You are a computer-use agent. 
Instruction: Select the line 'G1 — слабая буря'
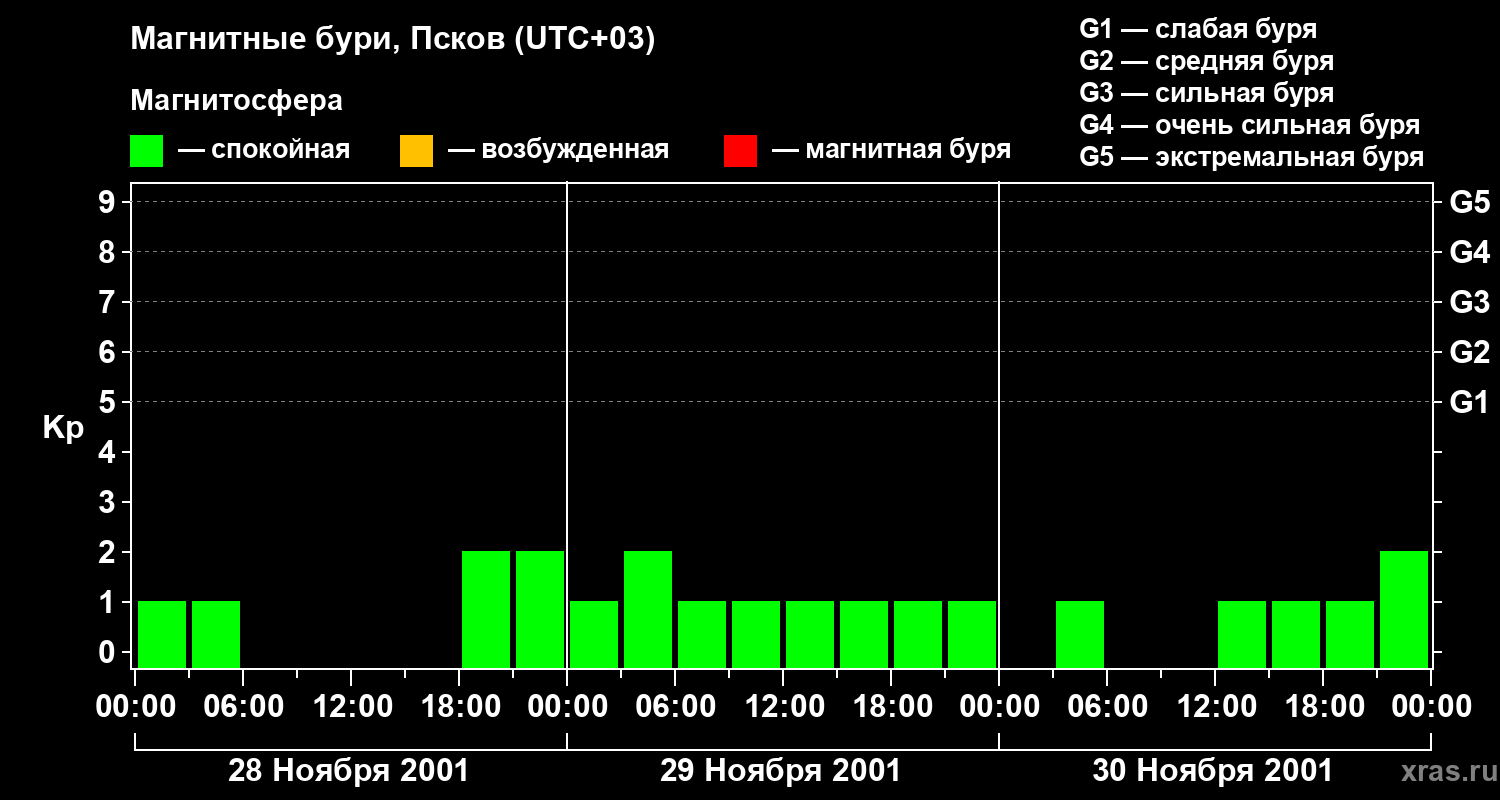click(1198, 29)
